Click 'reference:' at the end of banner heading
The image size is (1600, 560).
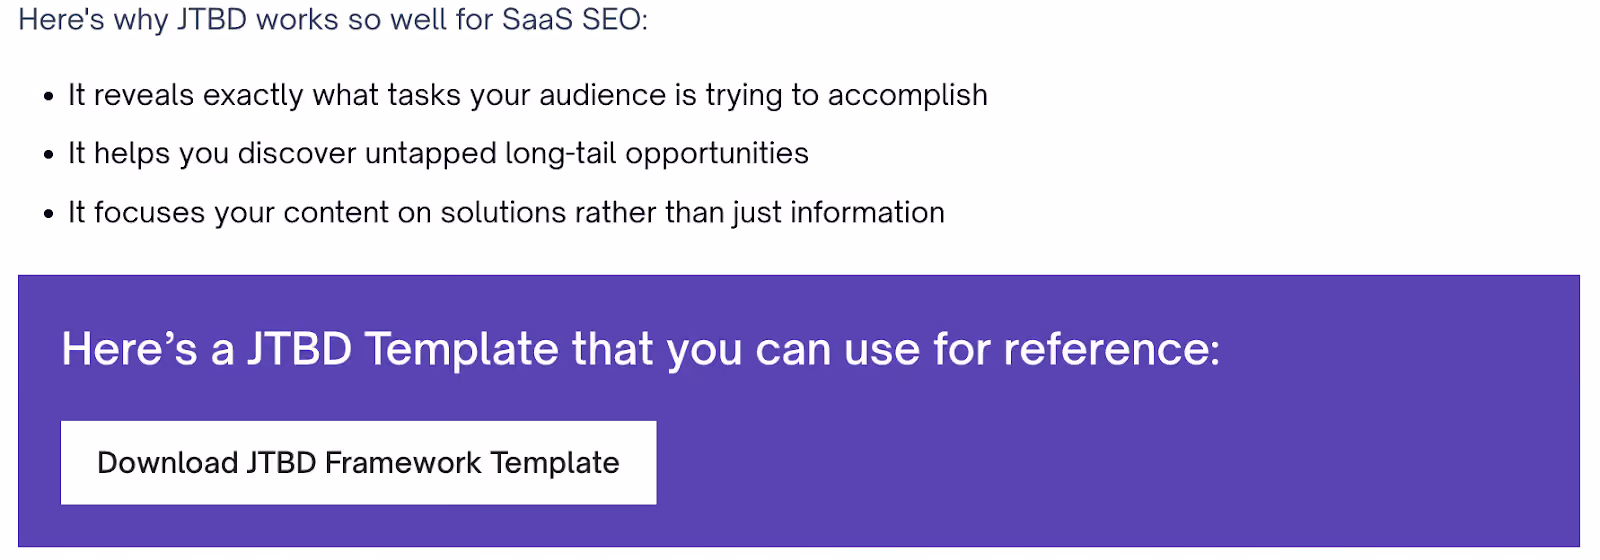(x=1112, y=350)
